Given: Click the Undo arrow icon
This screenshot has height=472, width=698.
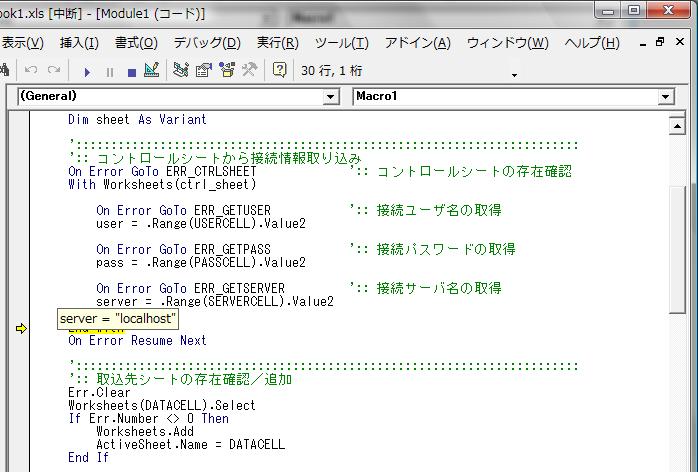Looking at the screenshot, I should coord(31,71).
